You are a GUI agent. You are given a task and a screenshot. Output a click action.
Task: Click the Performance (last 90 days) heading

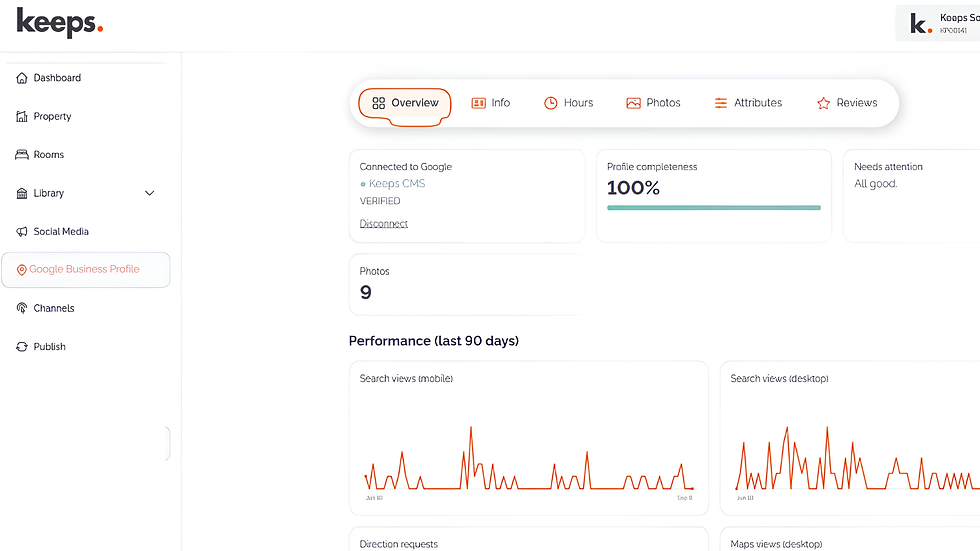[x=434, y=341]
